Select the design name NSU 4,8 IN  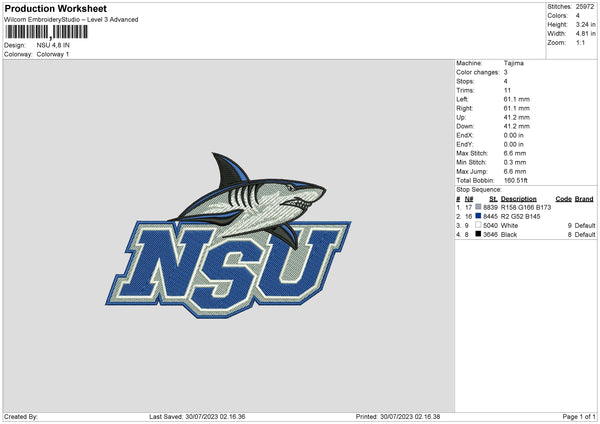[55, 45]
